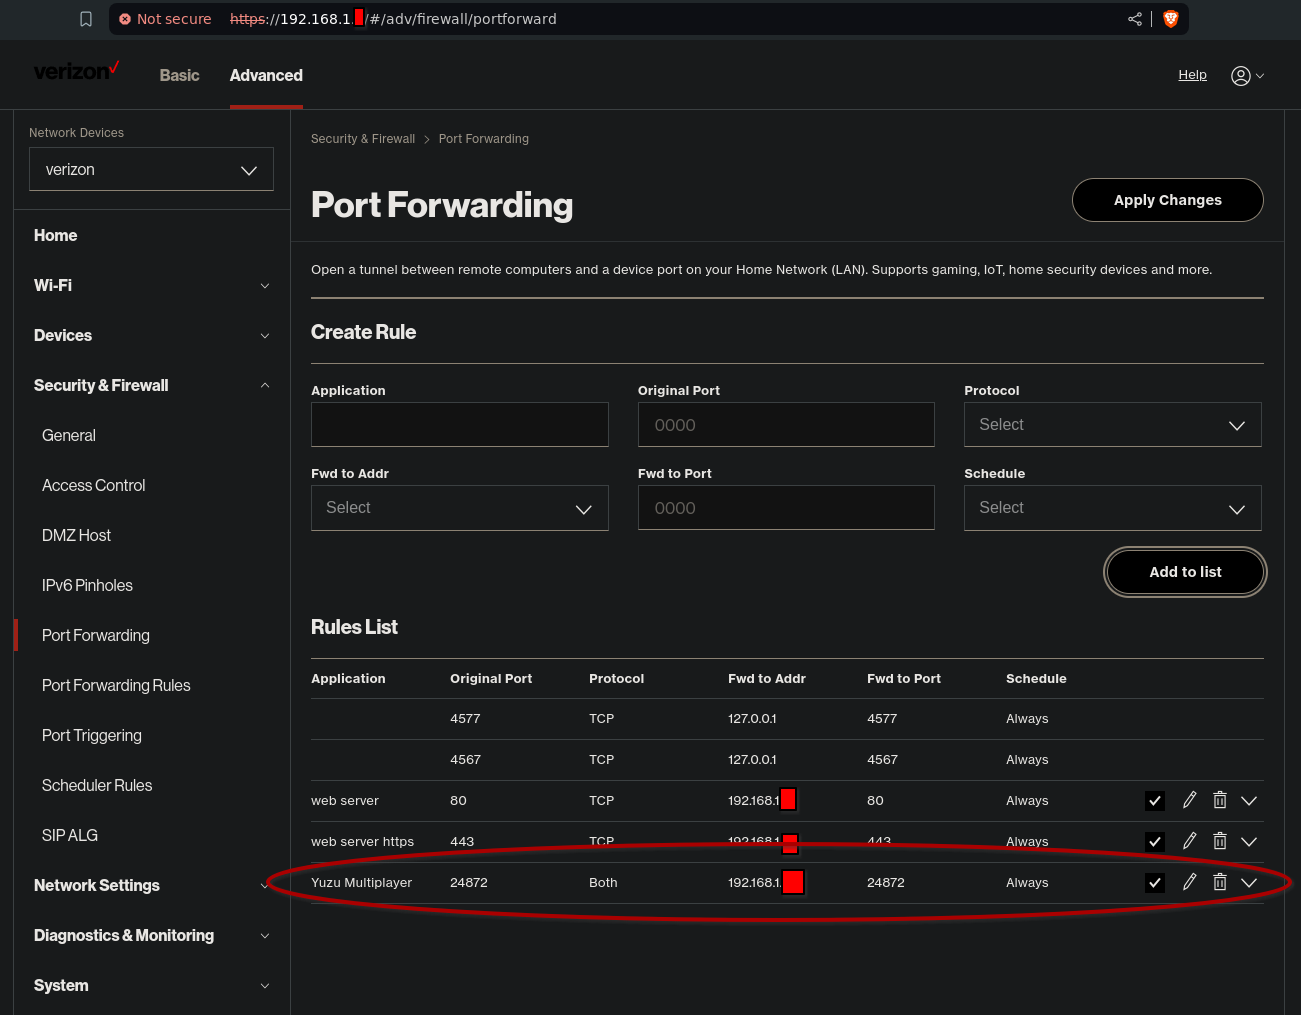Click the Port Forwarding breadcrumb

tap(484, 139)
